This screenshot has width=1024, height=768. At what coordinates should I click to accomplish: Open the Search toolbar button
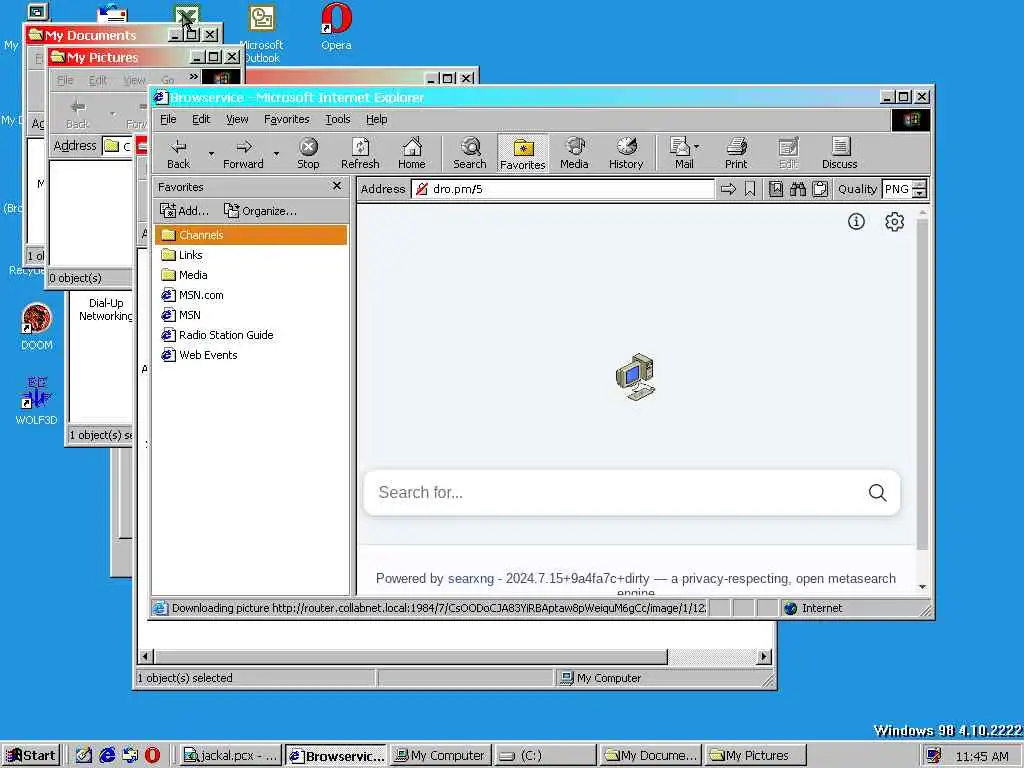(470, 153)
